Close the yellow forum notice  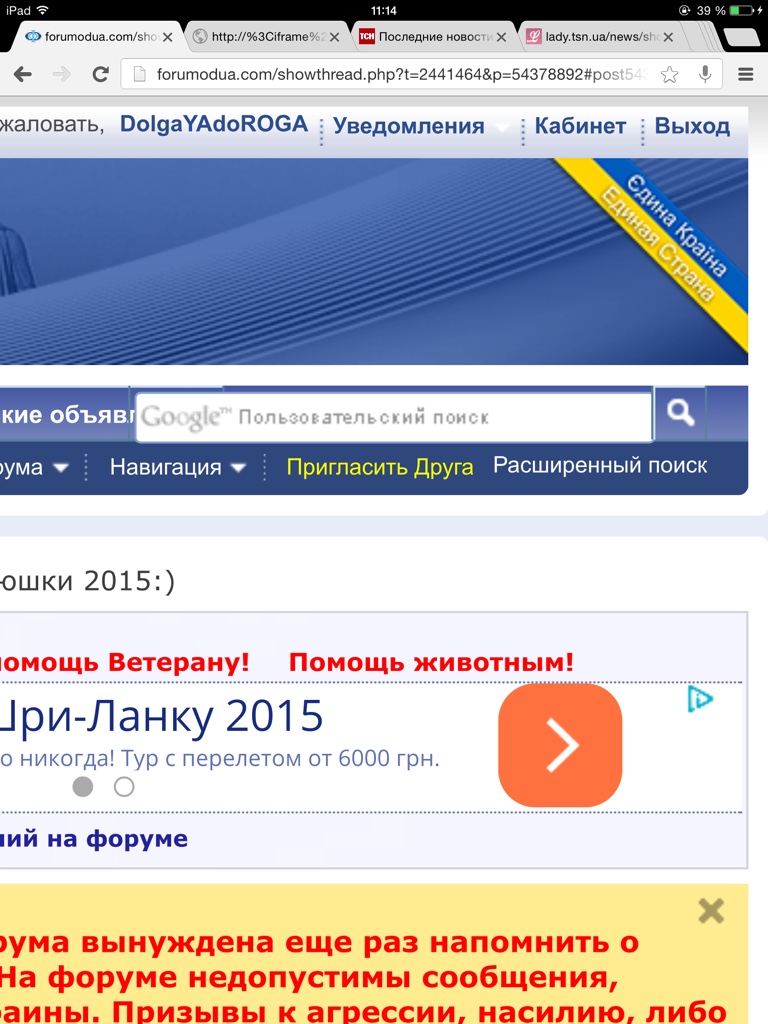[711, 910]
